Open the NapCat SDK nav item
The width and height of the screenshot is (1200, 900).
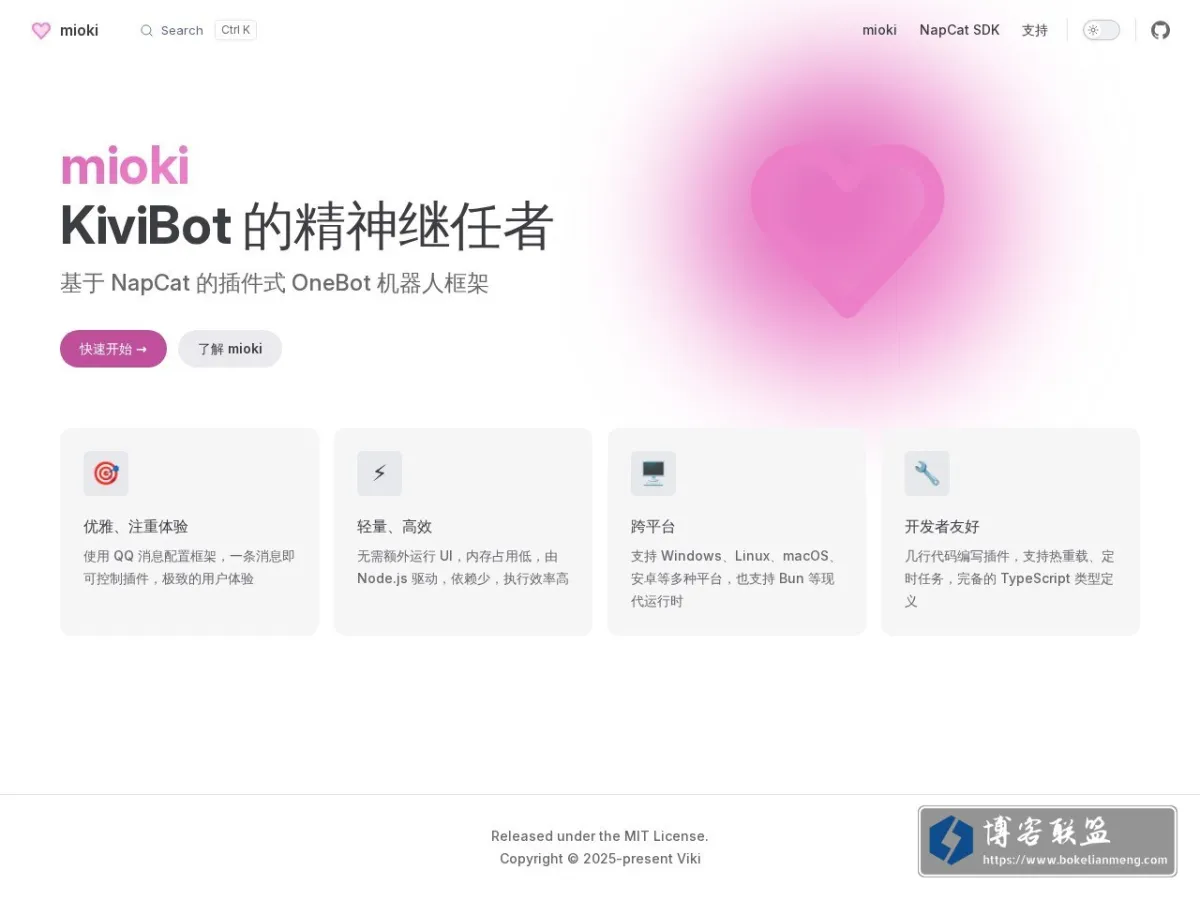pyautogui.click(x=959, y=30)
